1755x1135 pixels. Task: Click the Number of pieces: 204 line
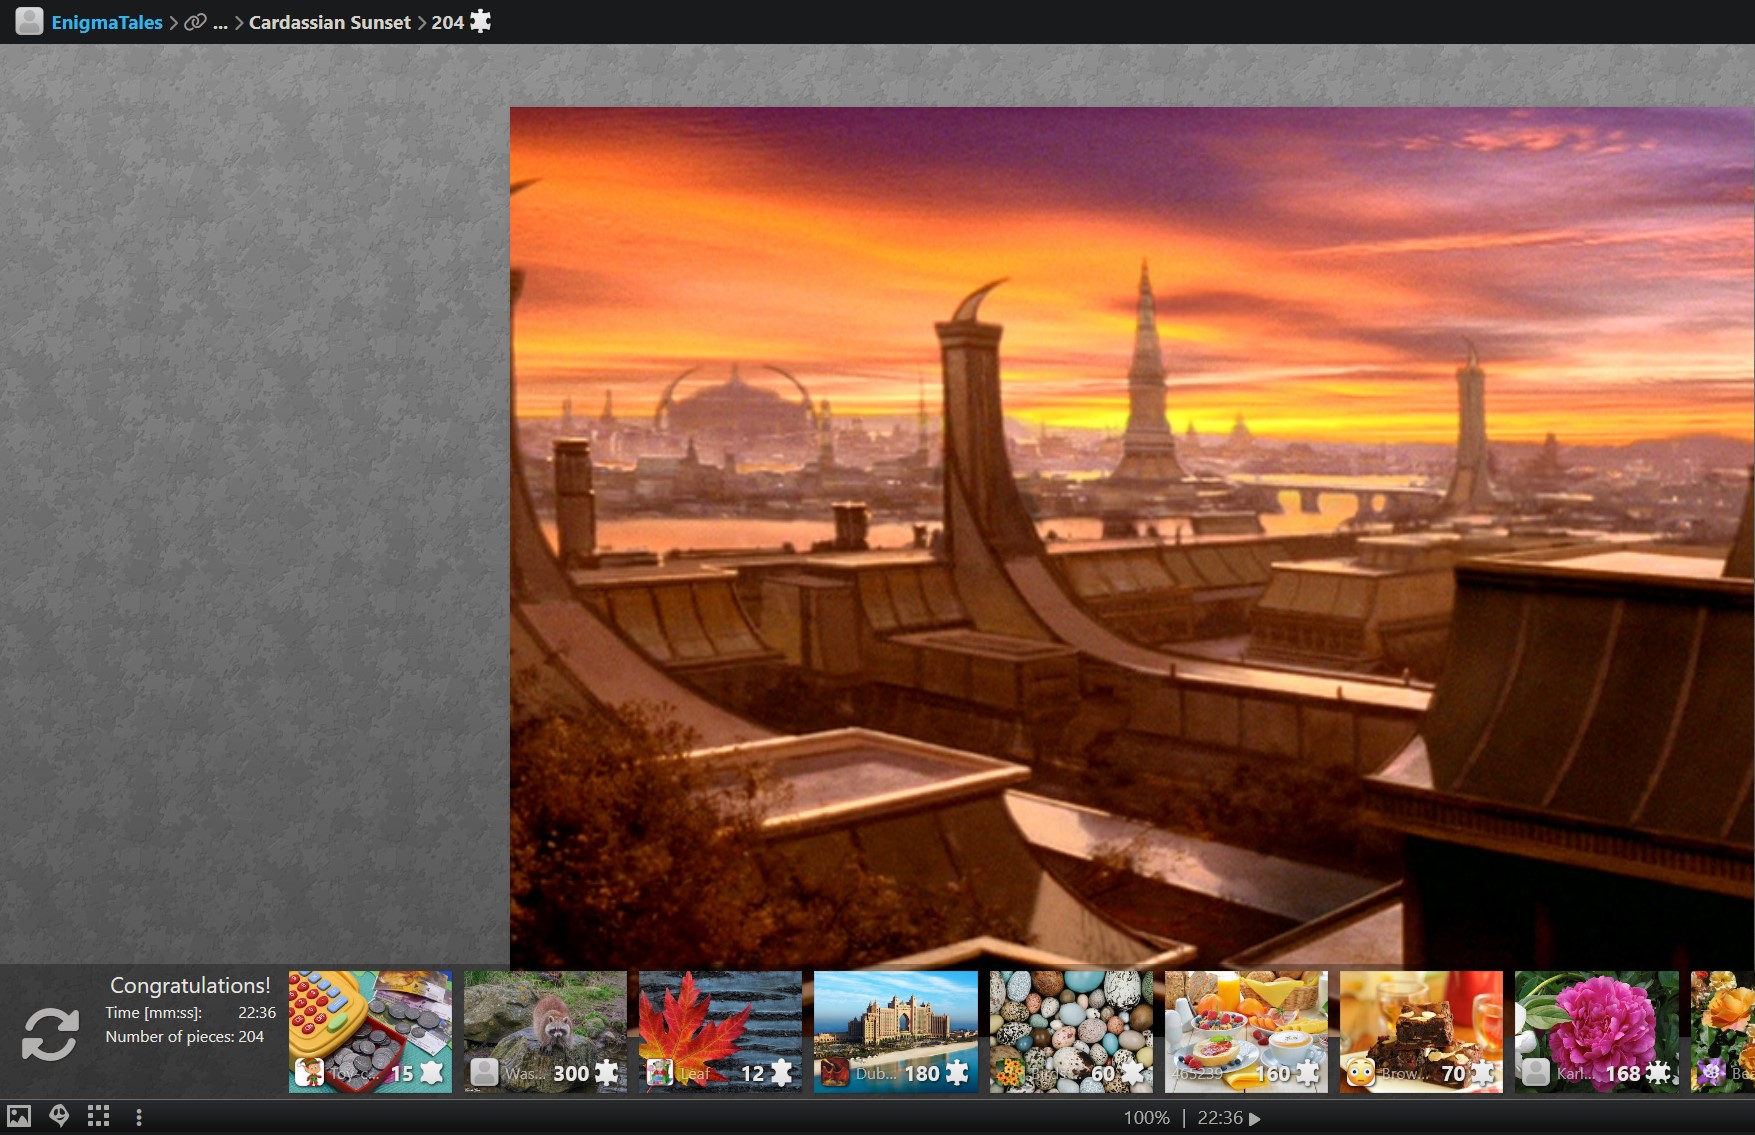click(x=185, y=1036)
